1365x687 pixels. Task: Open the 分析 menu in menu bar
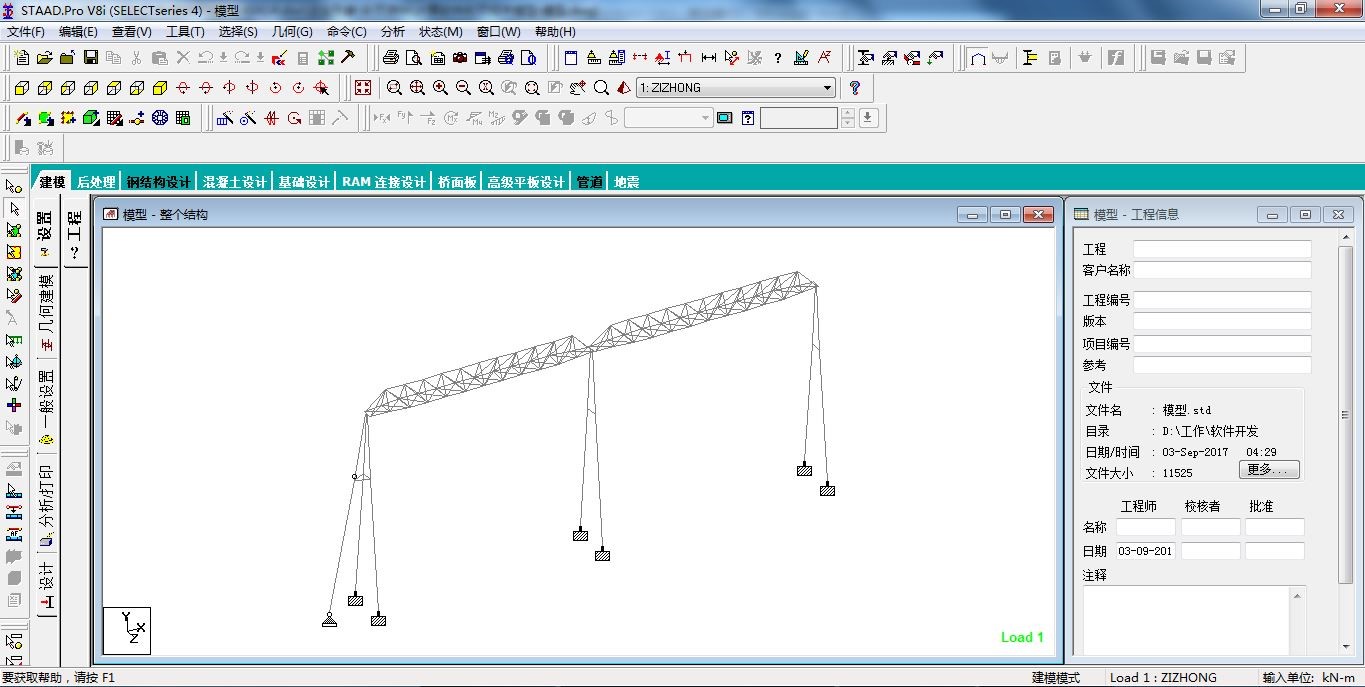[393, 32]
